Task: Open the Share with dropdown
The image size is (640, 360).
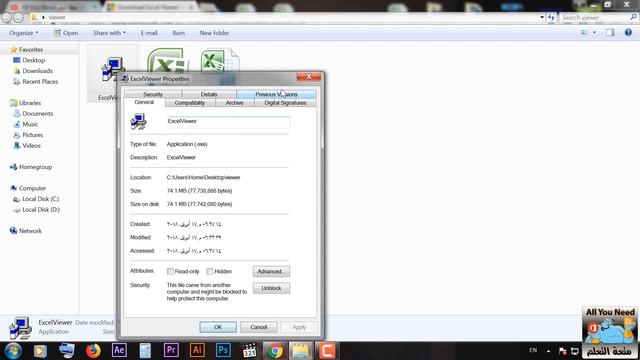Action: (109, 33)
